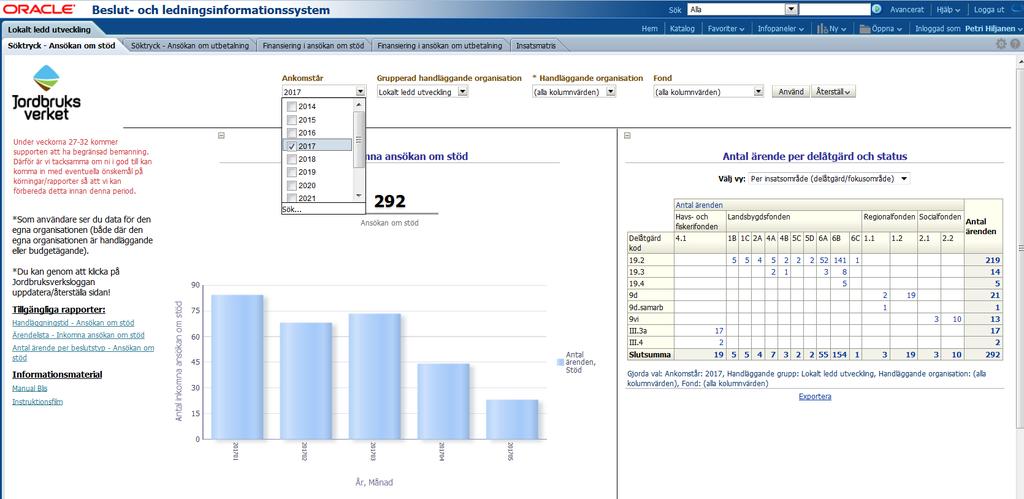Click the Jordbruksverket logo
This screenshot has width=1024, height=499.
[x=46, y=92]
